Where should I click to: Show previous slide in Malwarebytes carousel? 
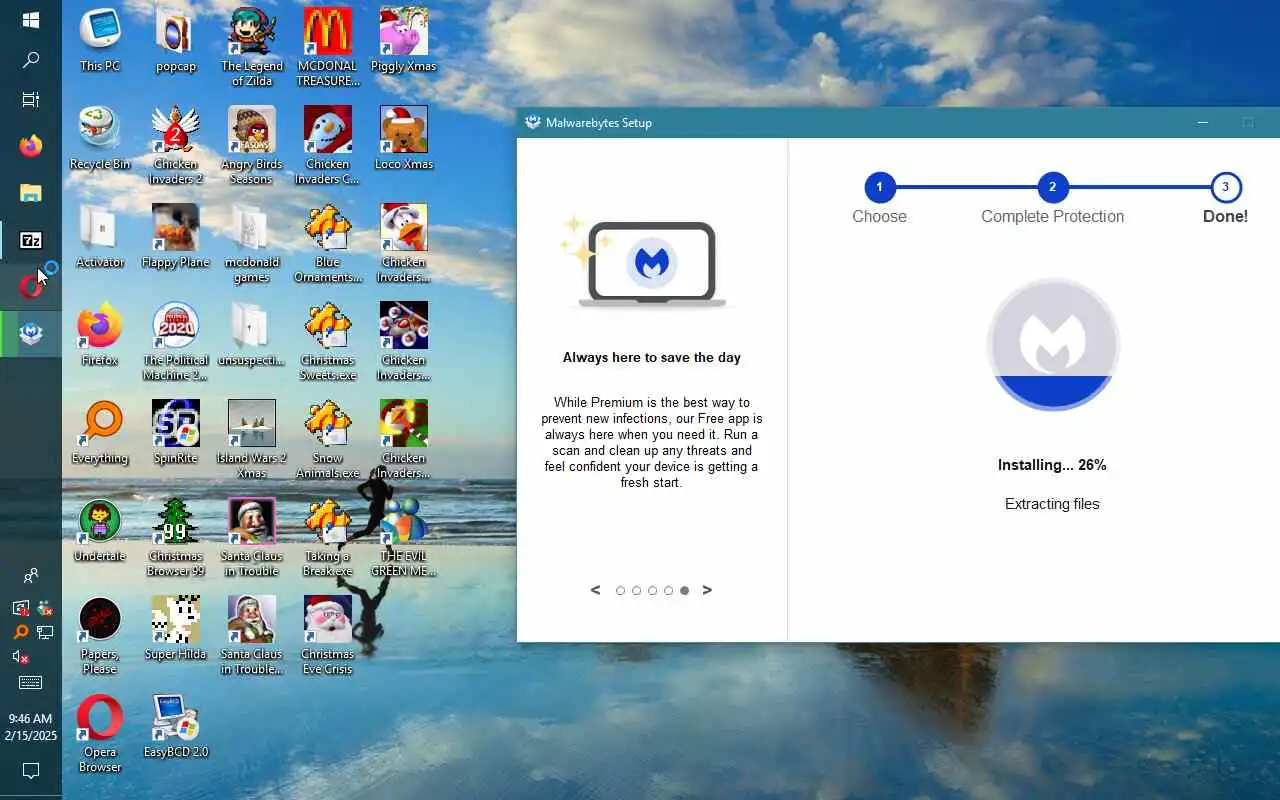596,590
